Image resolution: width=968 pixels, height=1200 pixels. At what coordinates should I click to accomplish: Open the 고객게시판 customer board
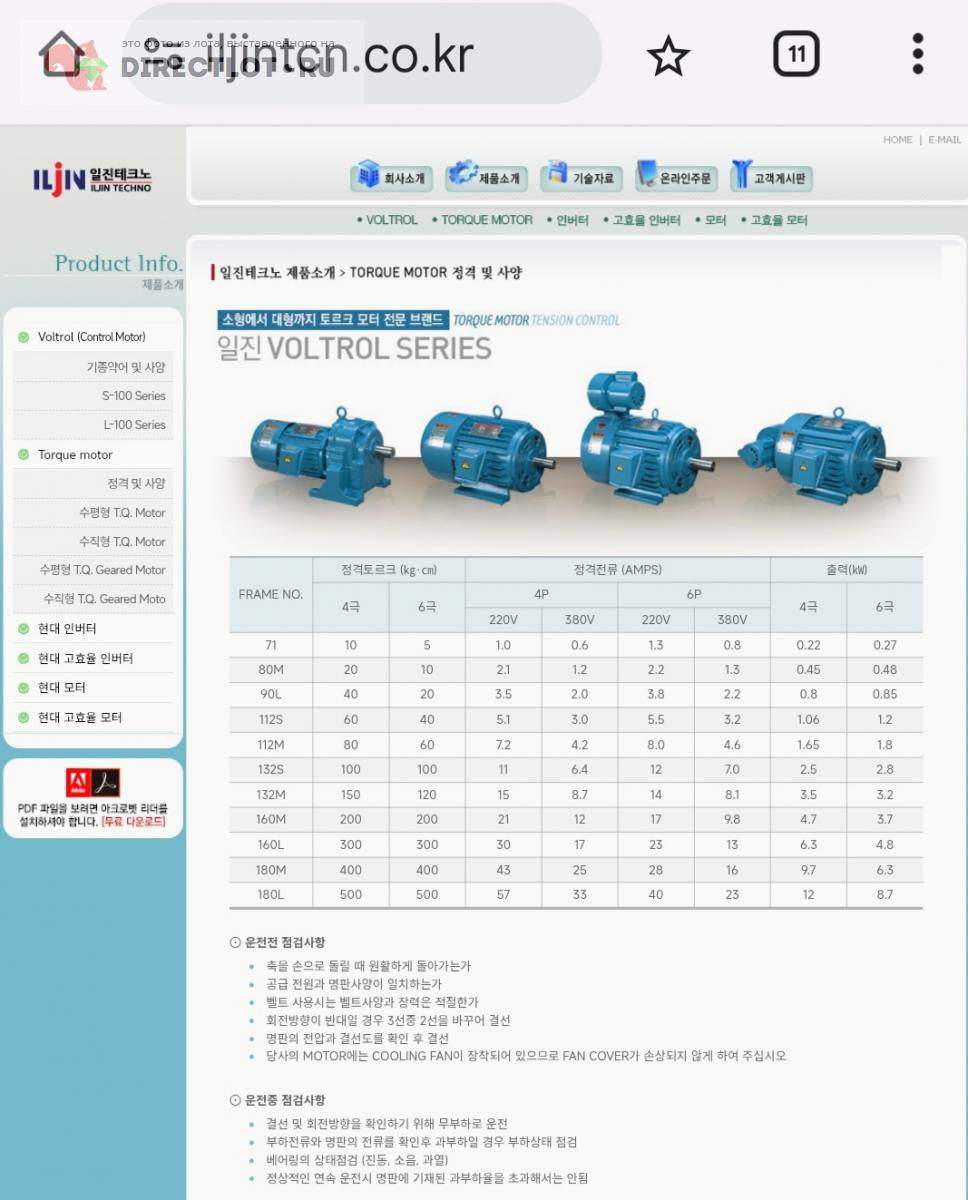click(771, 178)
